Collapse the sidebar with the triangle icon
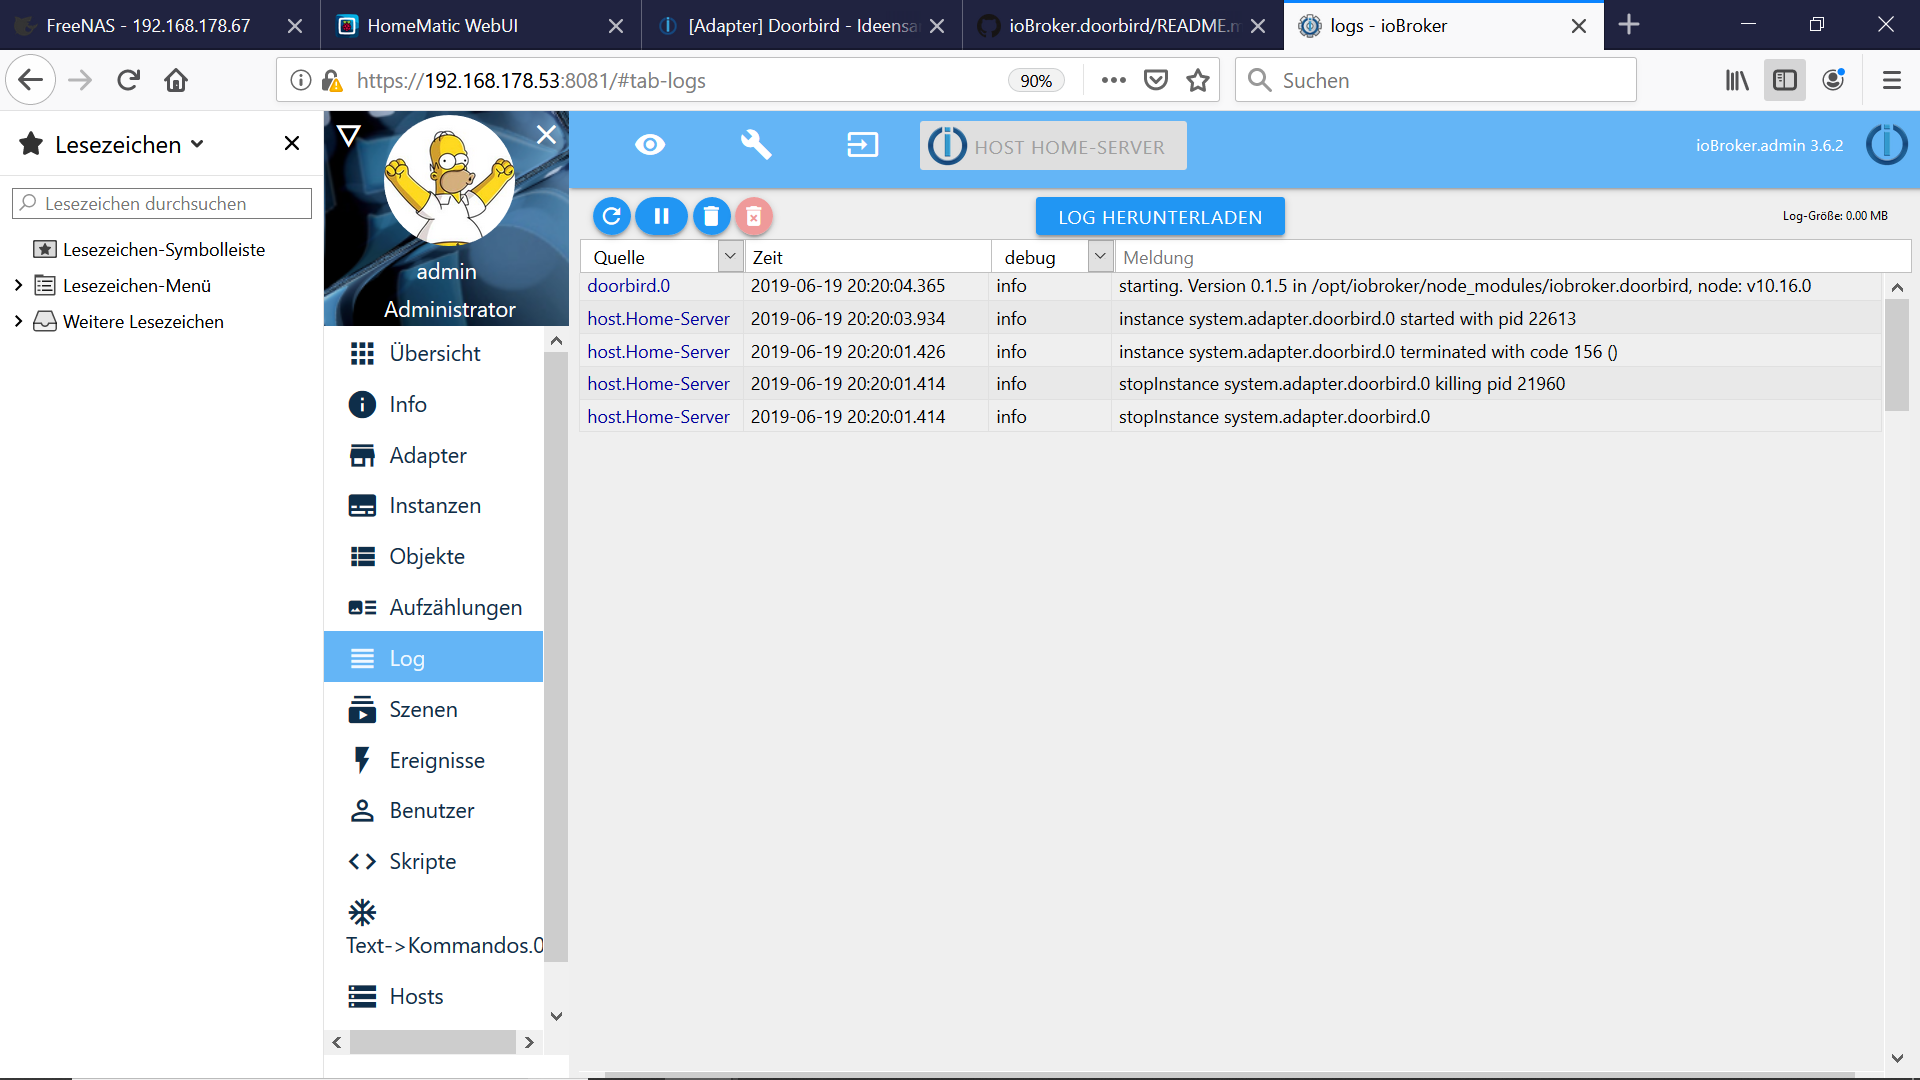 point(349,135)
